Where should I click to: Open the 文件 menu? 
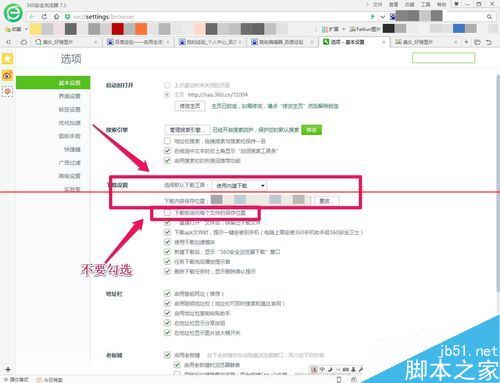[x=377, y=4]
